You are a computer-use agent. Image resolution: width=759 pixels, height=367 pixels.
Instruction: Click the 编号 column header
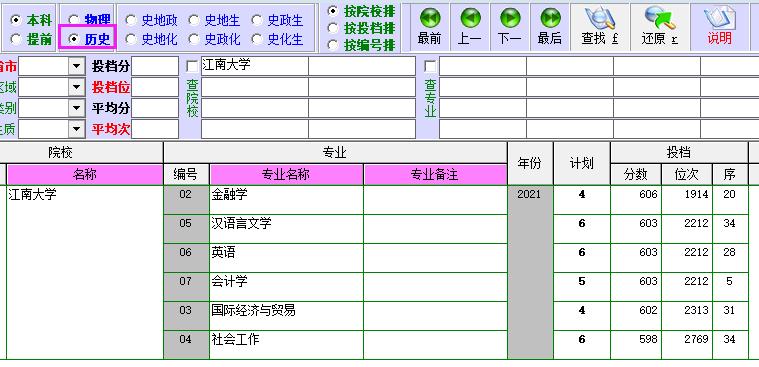(x=186, y=175)
